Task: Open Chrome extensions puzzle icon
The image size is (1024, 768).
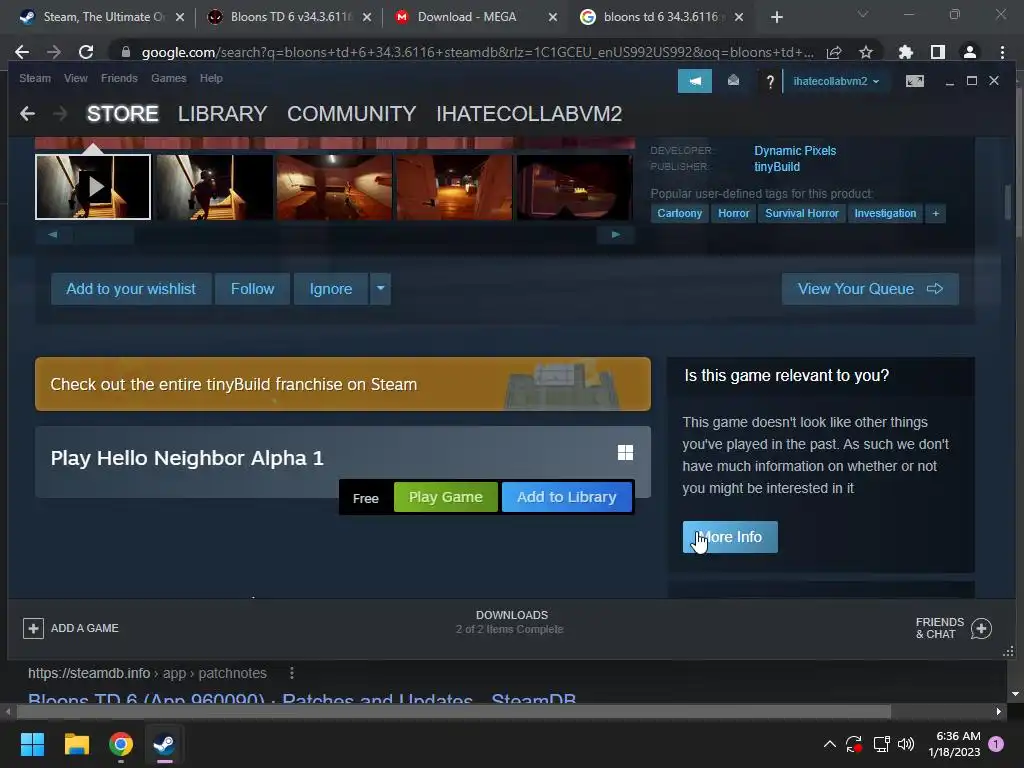Action: [x=906, y=52]
